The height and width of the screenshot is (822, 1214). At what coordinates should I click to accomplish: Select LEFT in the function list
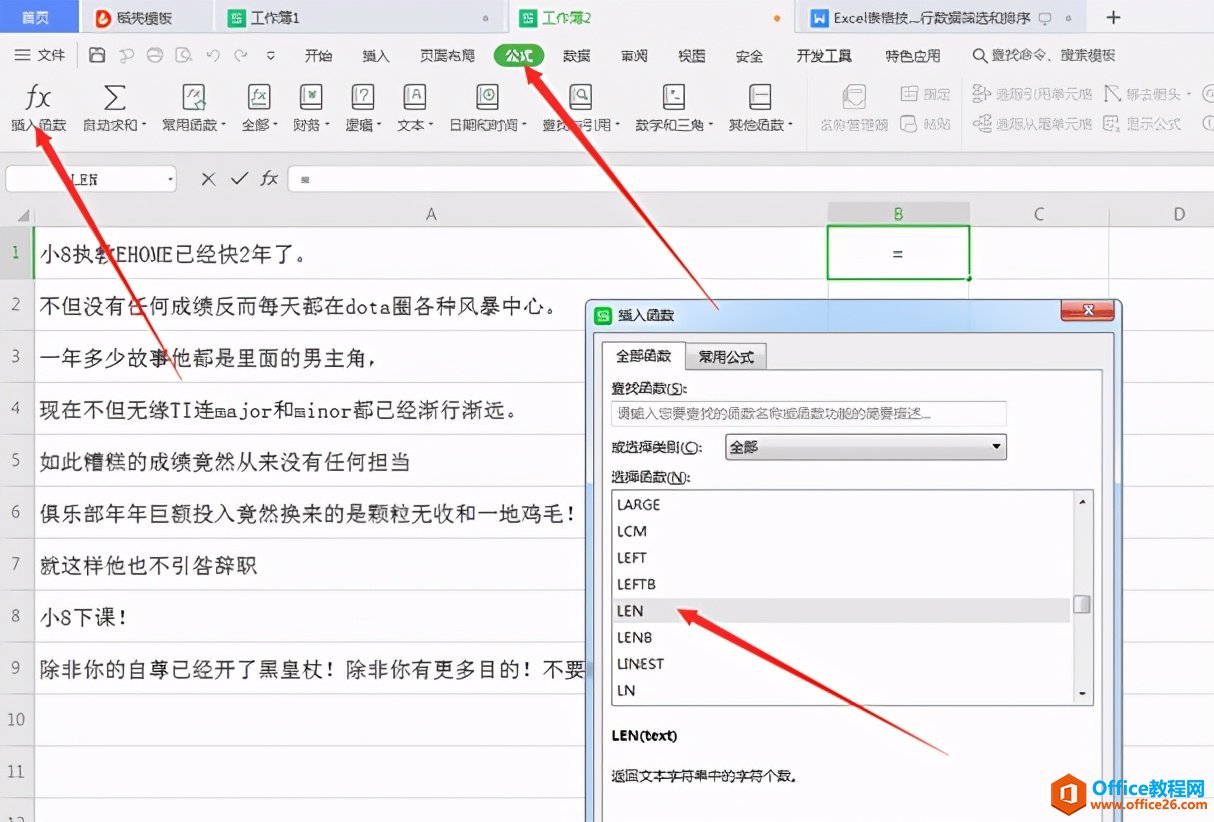tap(632, 558)
